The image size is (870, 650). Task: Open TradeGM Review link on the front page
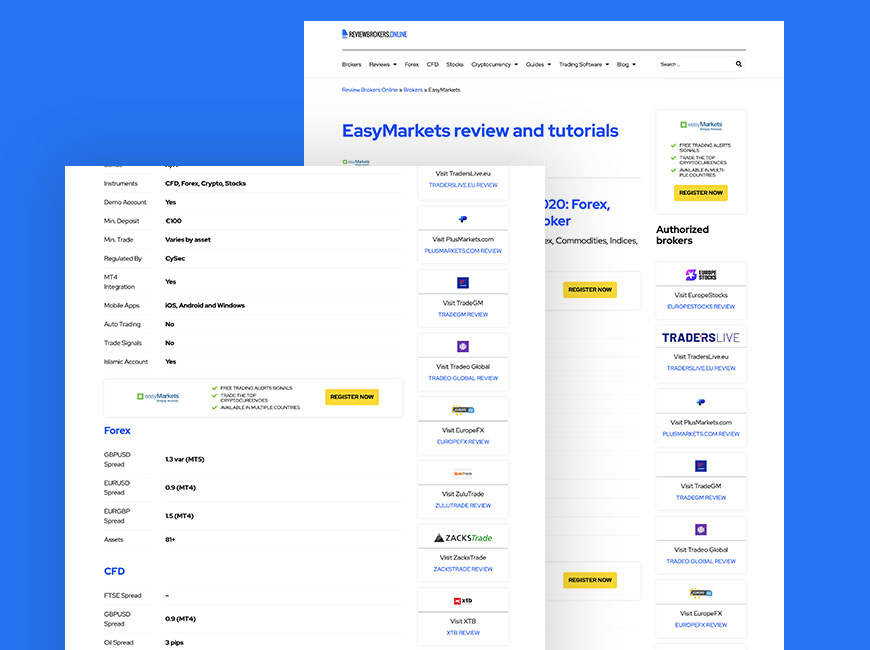pyautogui.click(x=463, y=315)
